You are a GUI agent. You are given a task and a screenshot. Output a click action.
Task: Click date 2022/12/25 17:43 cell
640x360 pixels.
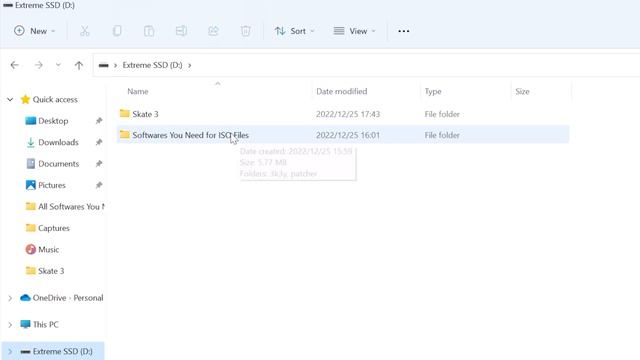click(x=348, y=114)
